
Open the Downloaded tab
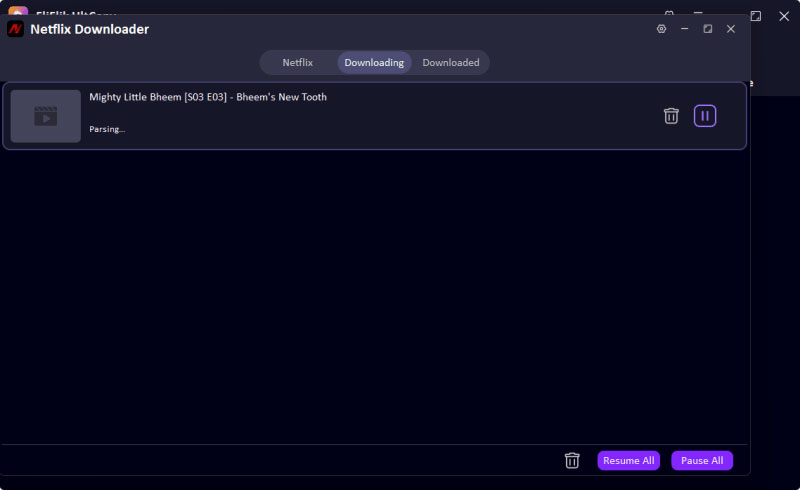(x=450, y=62)
